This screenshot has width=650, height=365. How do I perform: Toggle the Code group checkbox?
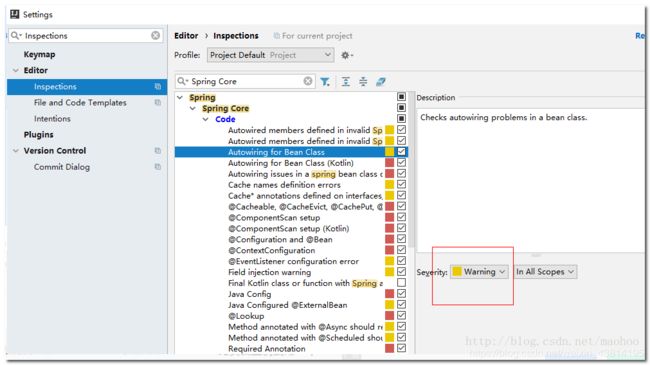(x=401, y=119)
